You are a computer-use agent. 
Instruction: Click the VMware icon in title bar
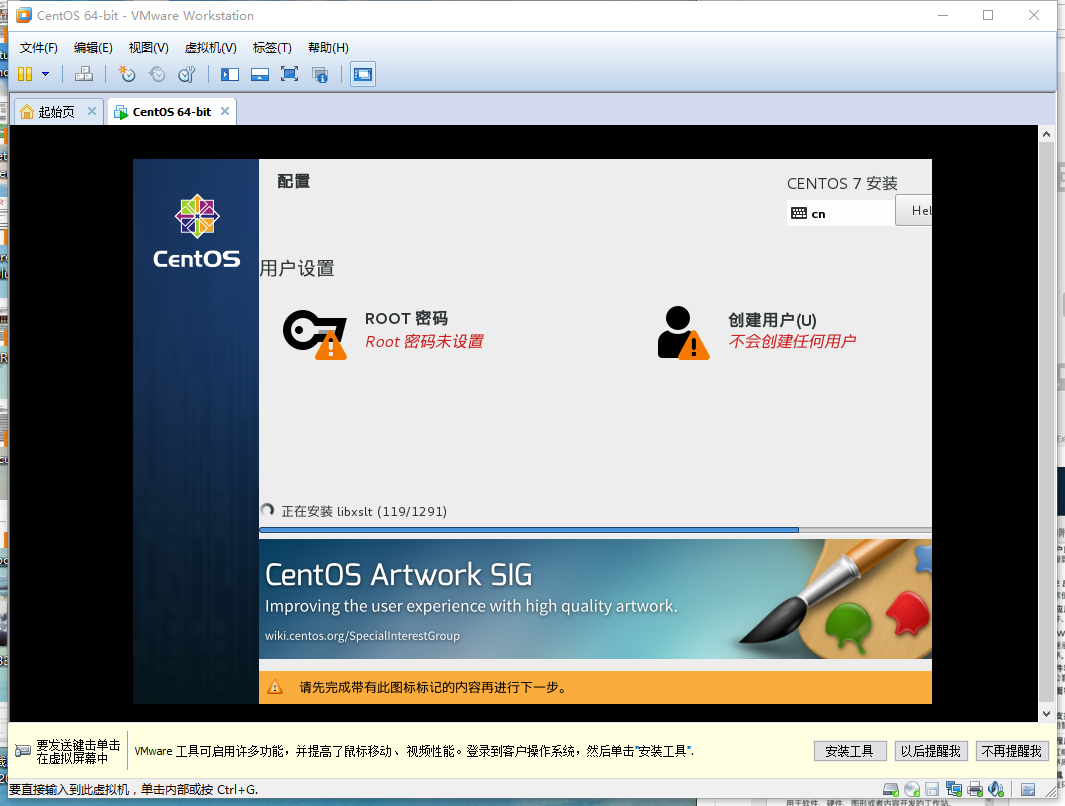(x=24, y=15)
